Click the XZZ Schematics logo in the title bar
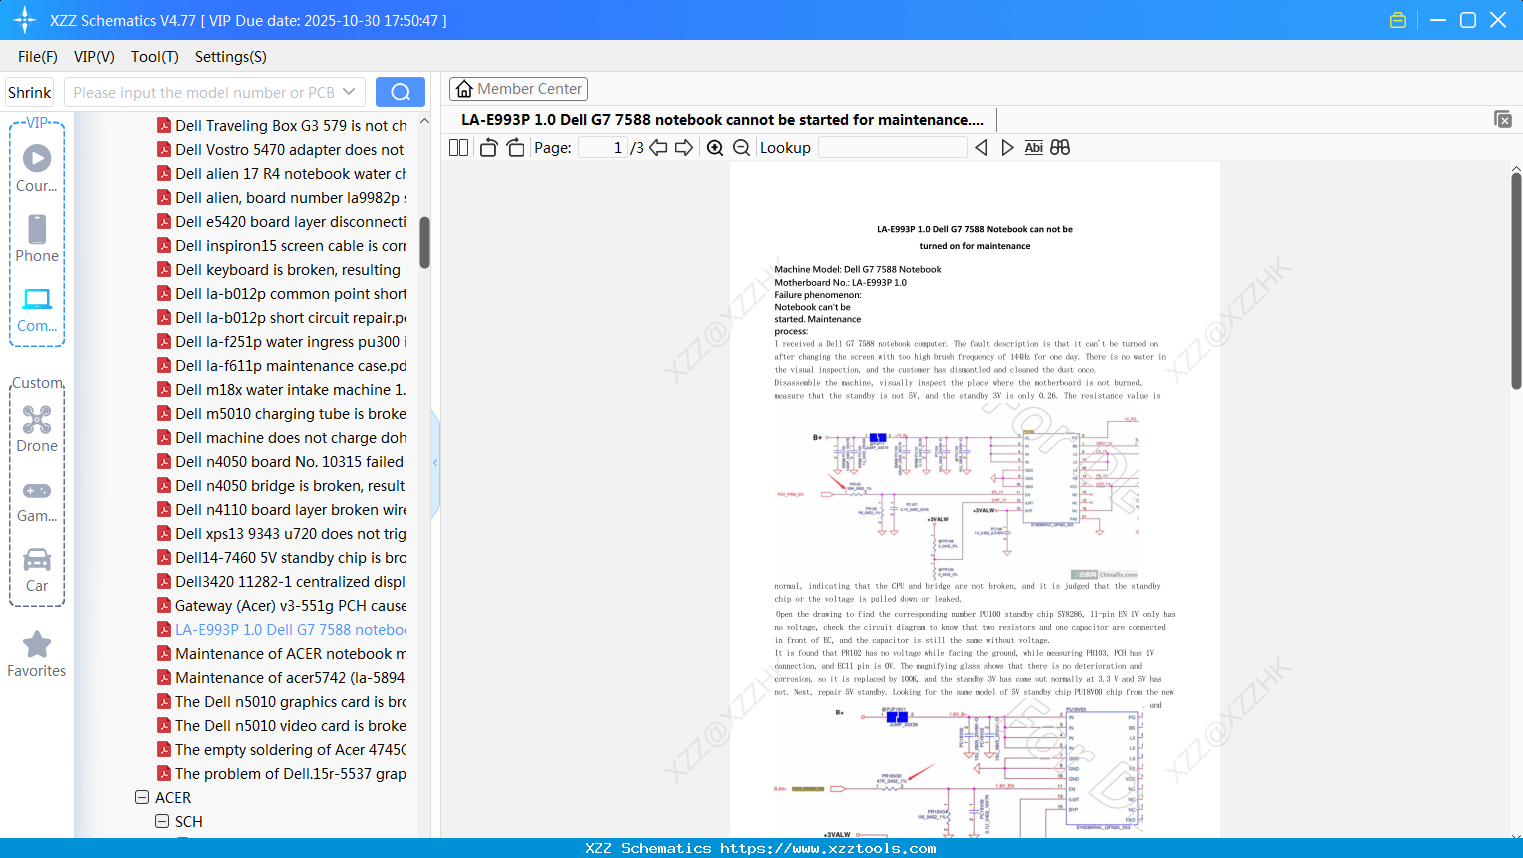 25,20
